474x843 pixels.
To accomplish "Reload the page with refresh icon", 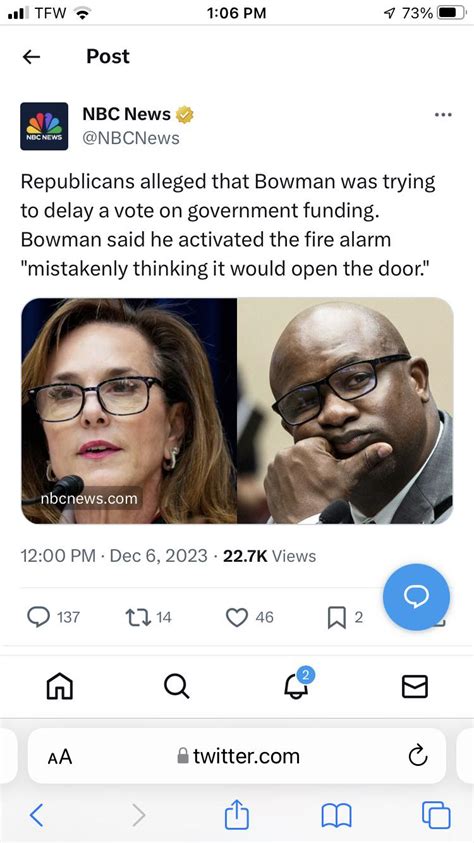I will (418, 755).
